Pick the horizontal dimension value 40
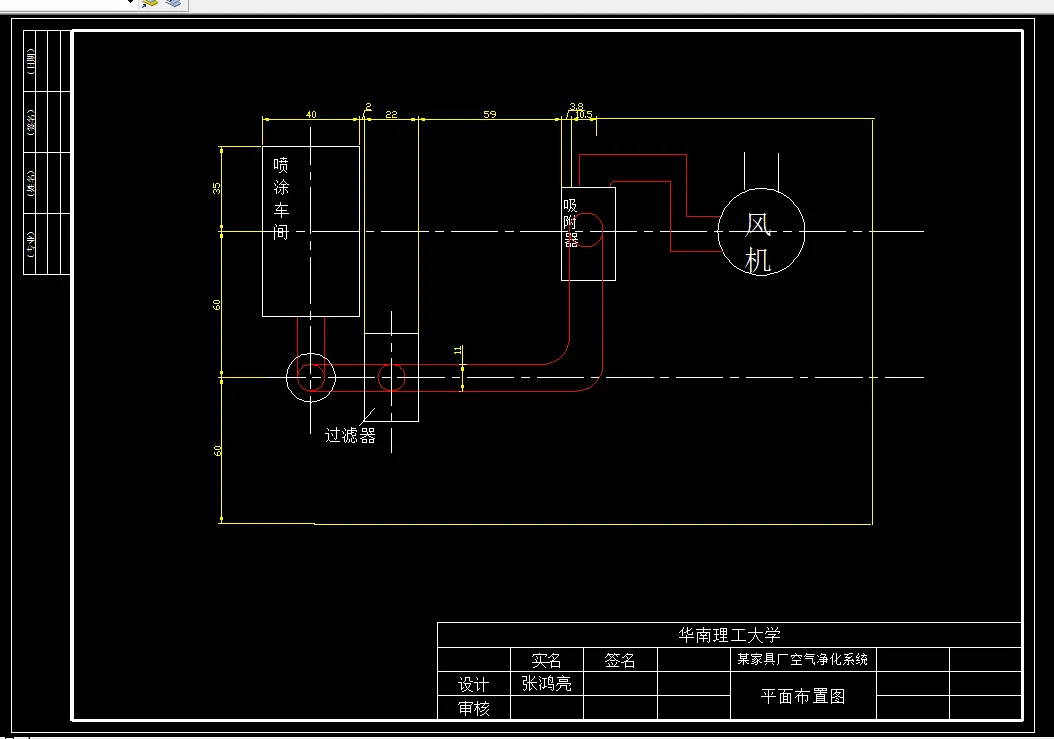 [x=311, y=114]
